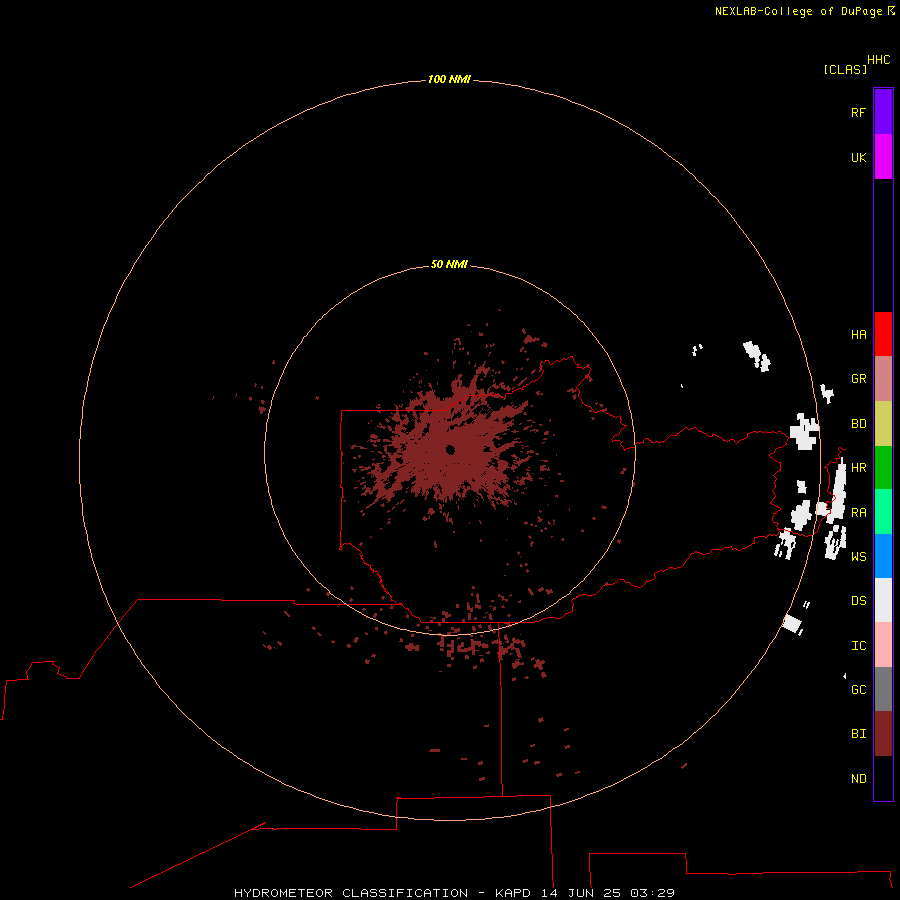Viewport: 900px width, 900px height.
Task: Click the DS white color swatch
Action: (883, 600)
